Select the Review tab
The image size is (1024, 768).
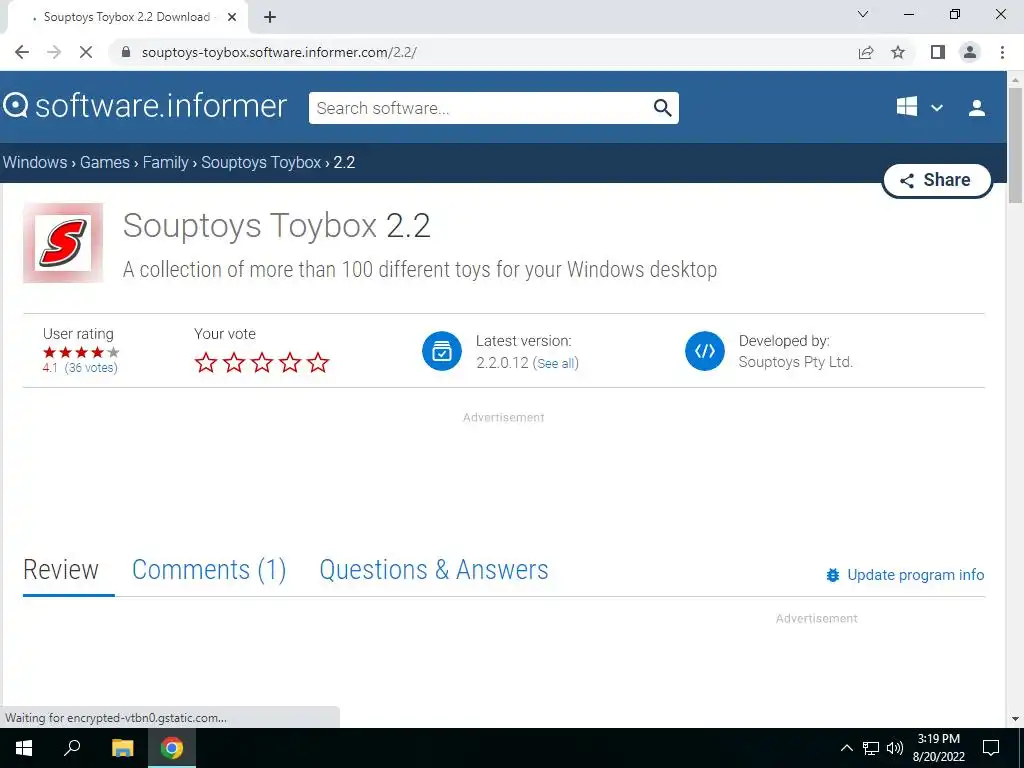61,569
